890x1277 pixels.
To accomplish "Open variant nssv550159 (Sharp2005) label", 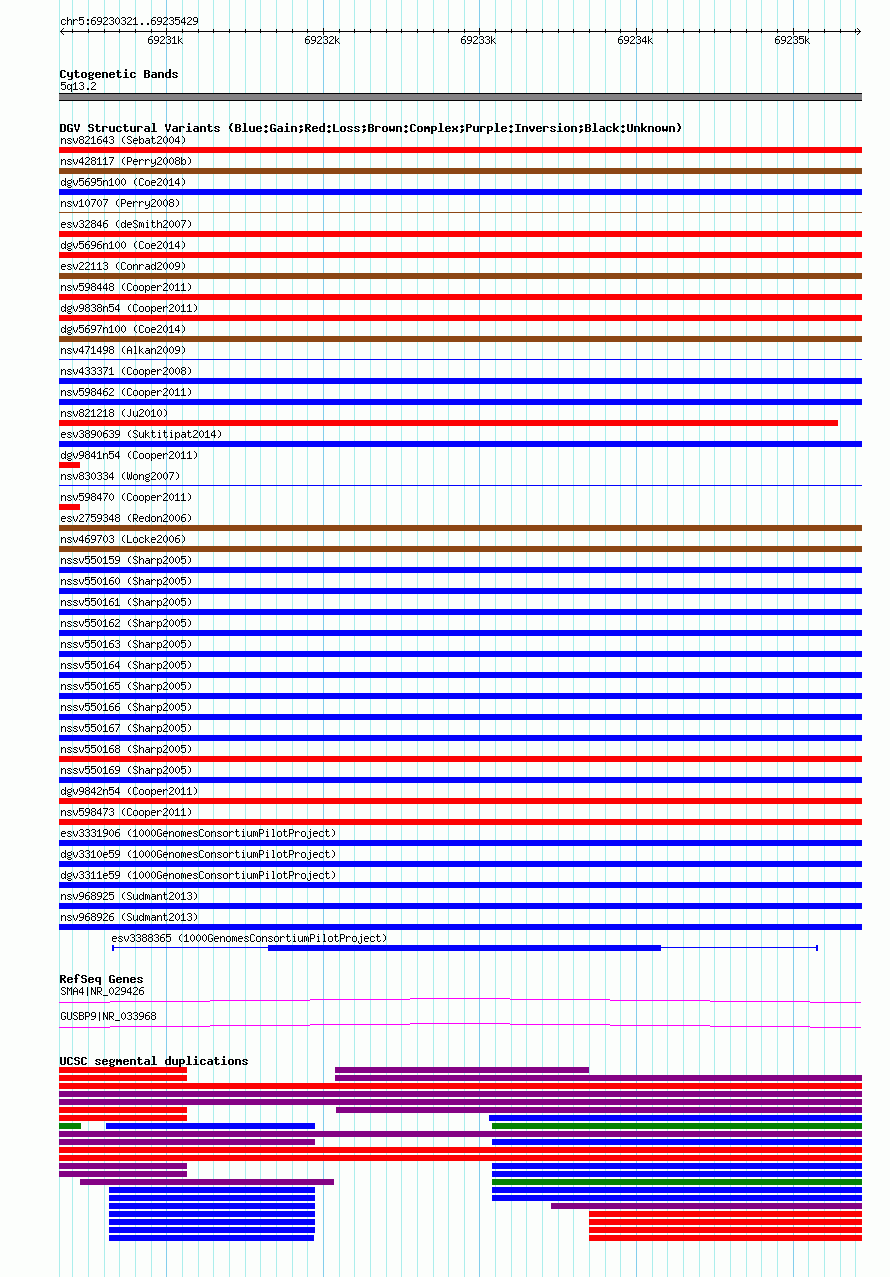I will click(126, 560).
